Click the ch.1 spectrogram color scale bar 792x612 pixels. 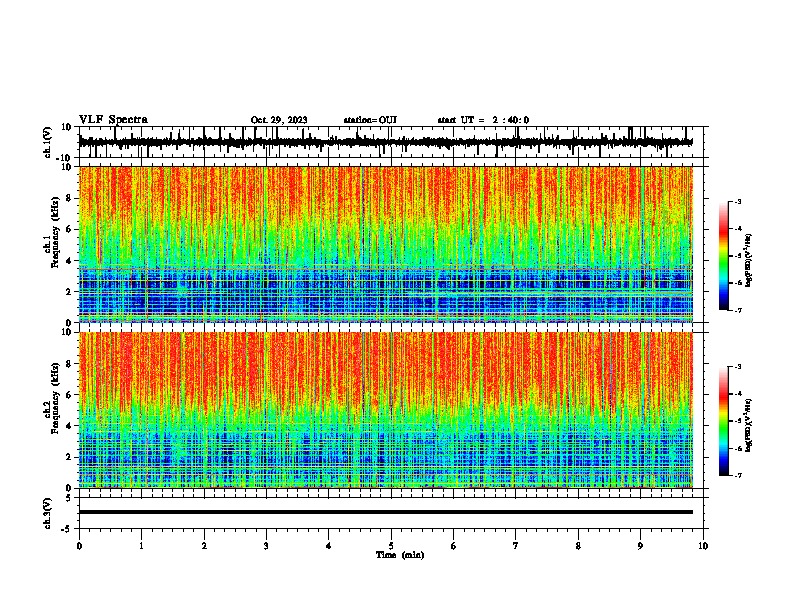(x=724, y=256)
